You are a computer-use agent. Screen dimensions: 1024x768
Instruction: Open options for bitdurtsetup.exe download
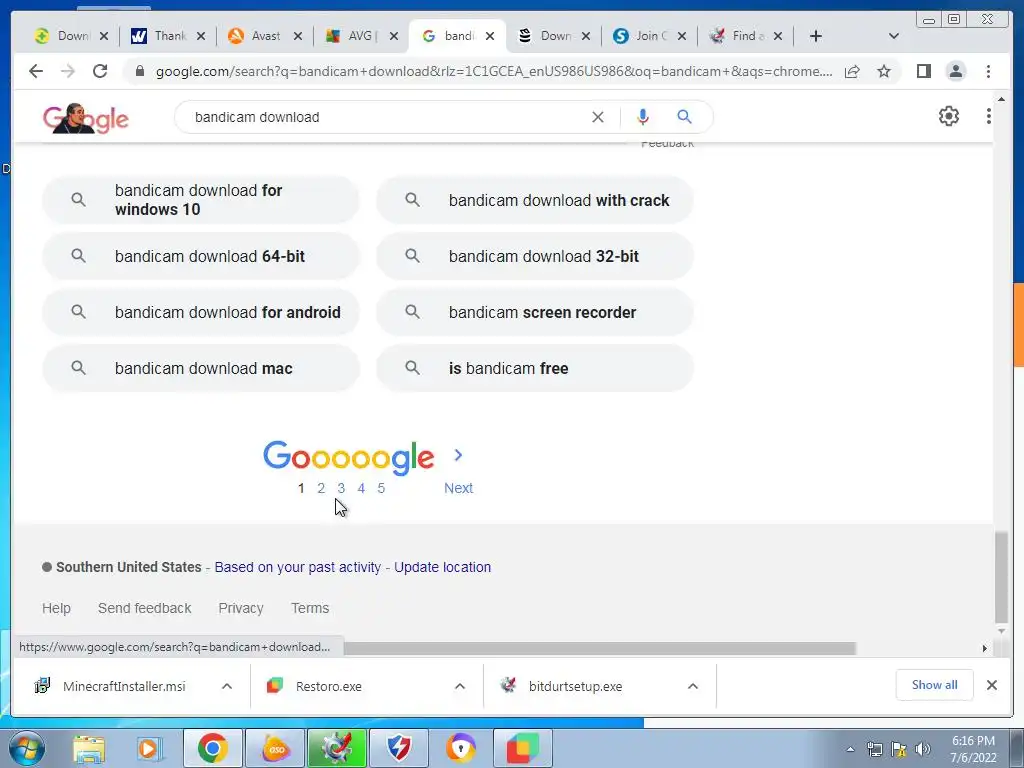693,686
